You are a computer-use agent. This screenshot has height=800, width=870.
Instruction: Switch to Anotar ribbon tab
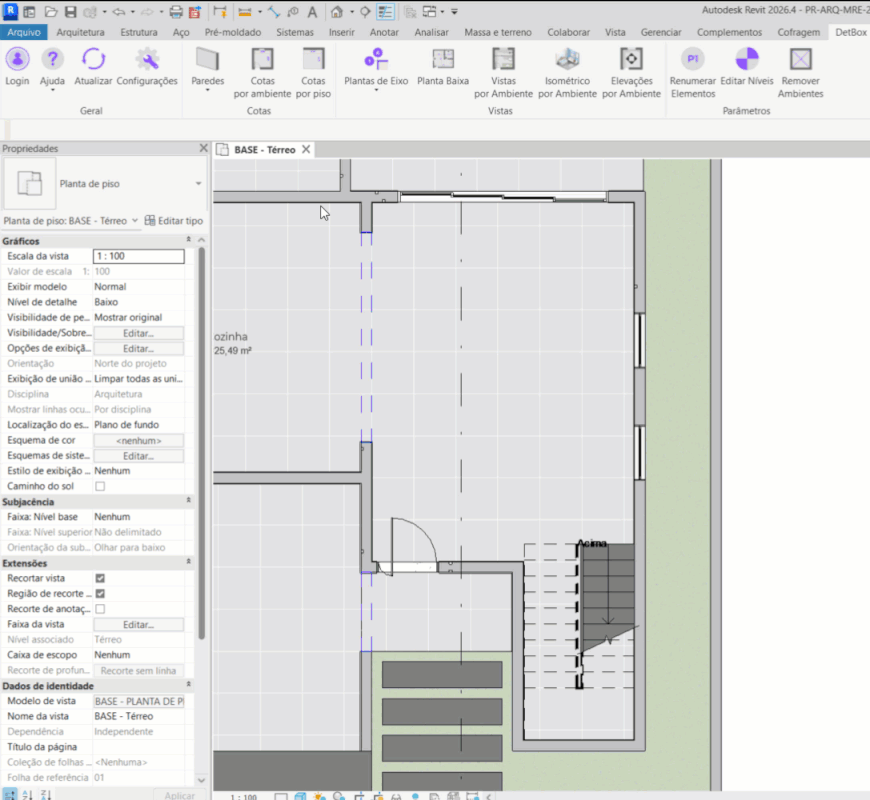pyautogui.click(x=384, y=32)
